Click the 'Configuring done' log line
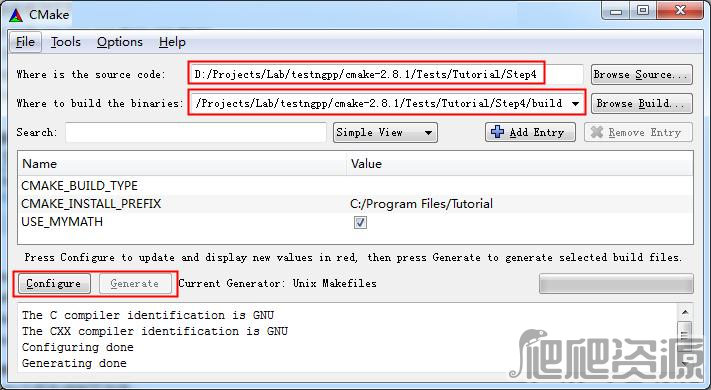This screenshot has height=390, width=711. tap(78, 347)
